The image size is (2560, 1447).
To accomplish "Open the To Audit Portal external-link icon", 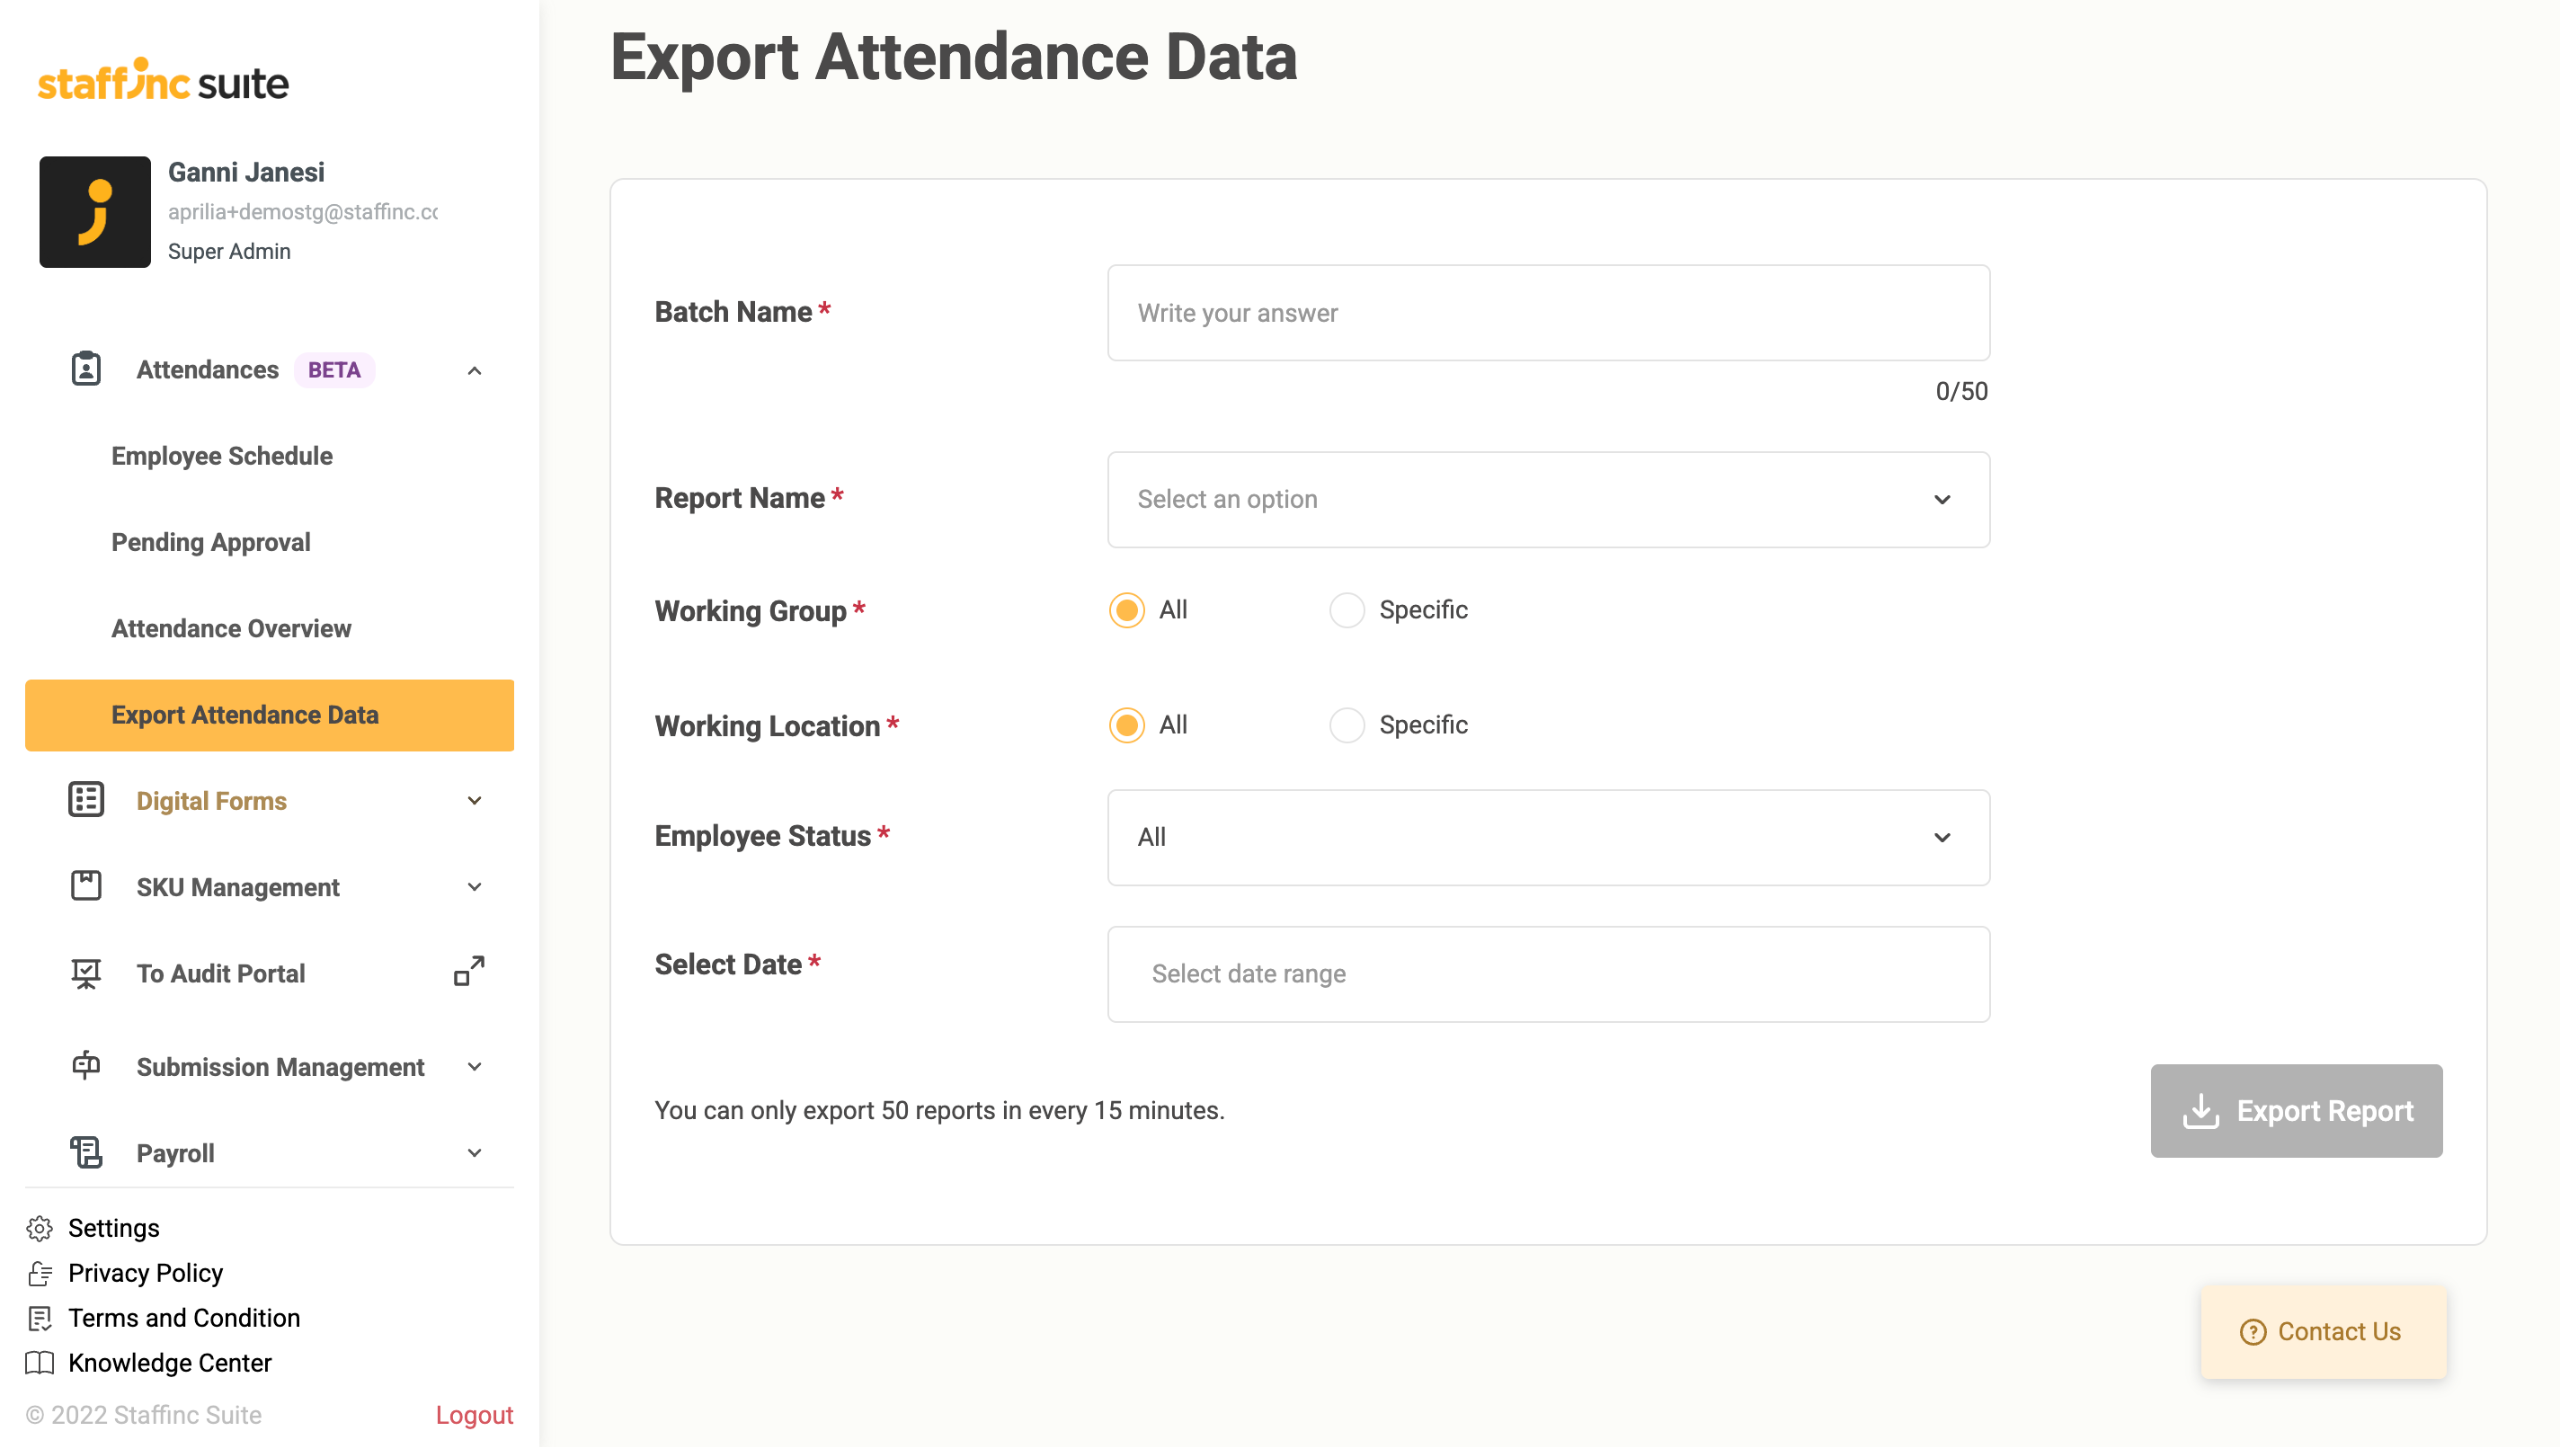I will pyautogui.click(x=469, y=972).
